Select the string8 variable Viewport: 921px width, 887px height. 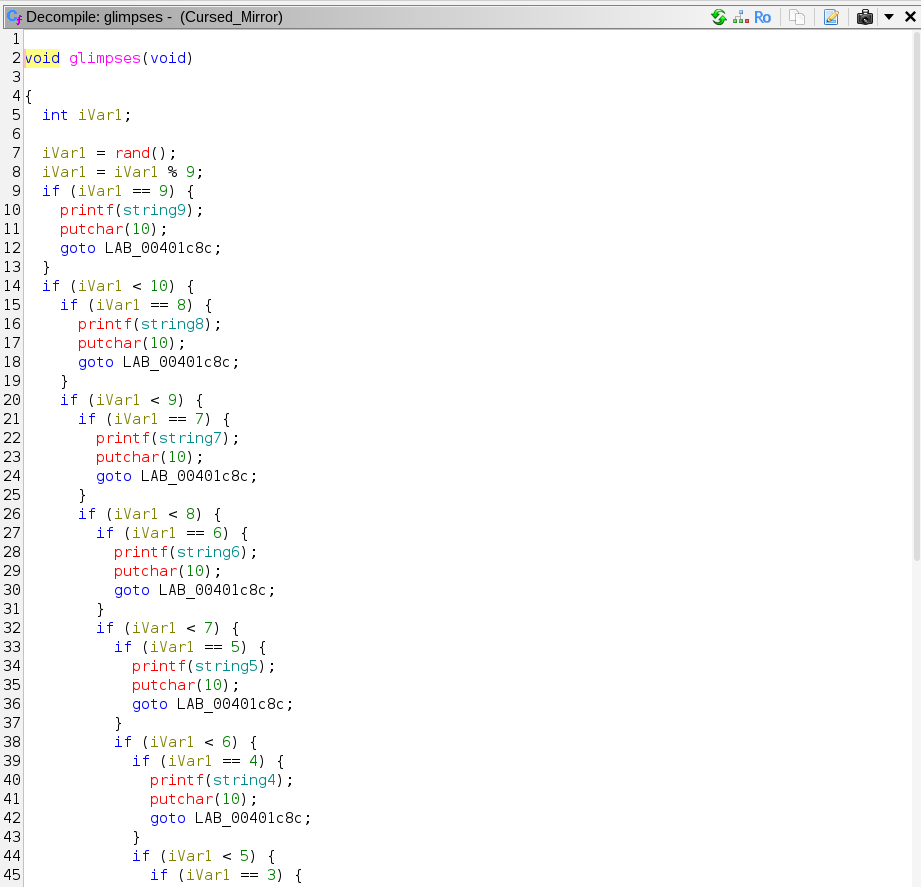(172, 324)
